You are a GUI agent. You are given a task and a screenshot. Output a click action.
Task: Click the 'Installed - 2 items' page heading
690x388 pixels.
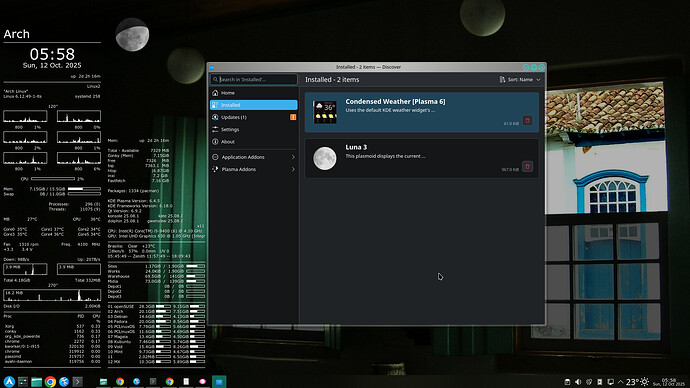(x=332, y=80)
